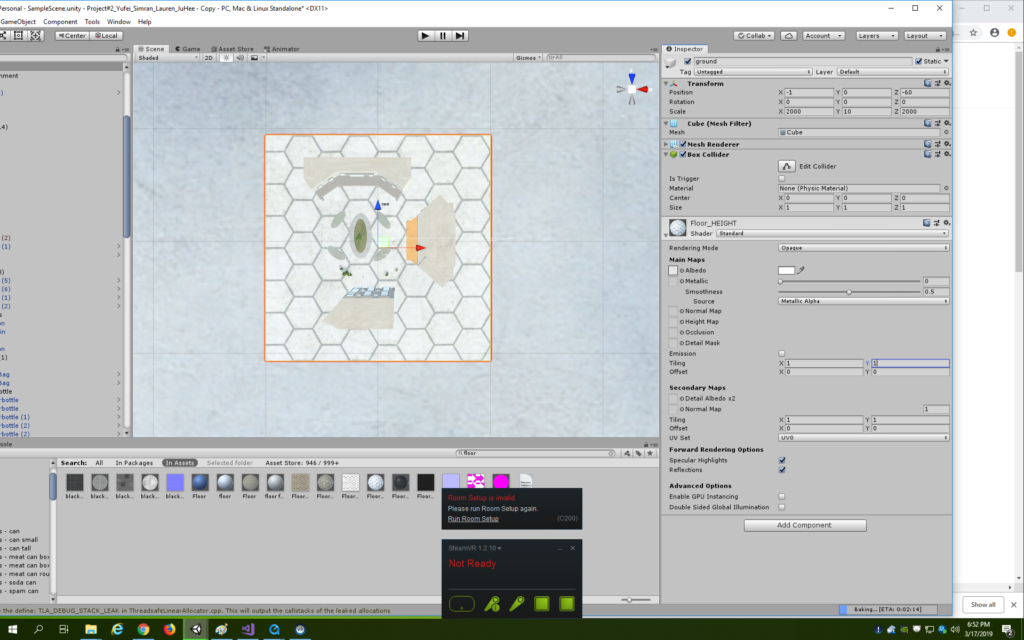Open the Collab dropdown

click(x=754, y=36)
